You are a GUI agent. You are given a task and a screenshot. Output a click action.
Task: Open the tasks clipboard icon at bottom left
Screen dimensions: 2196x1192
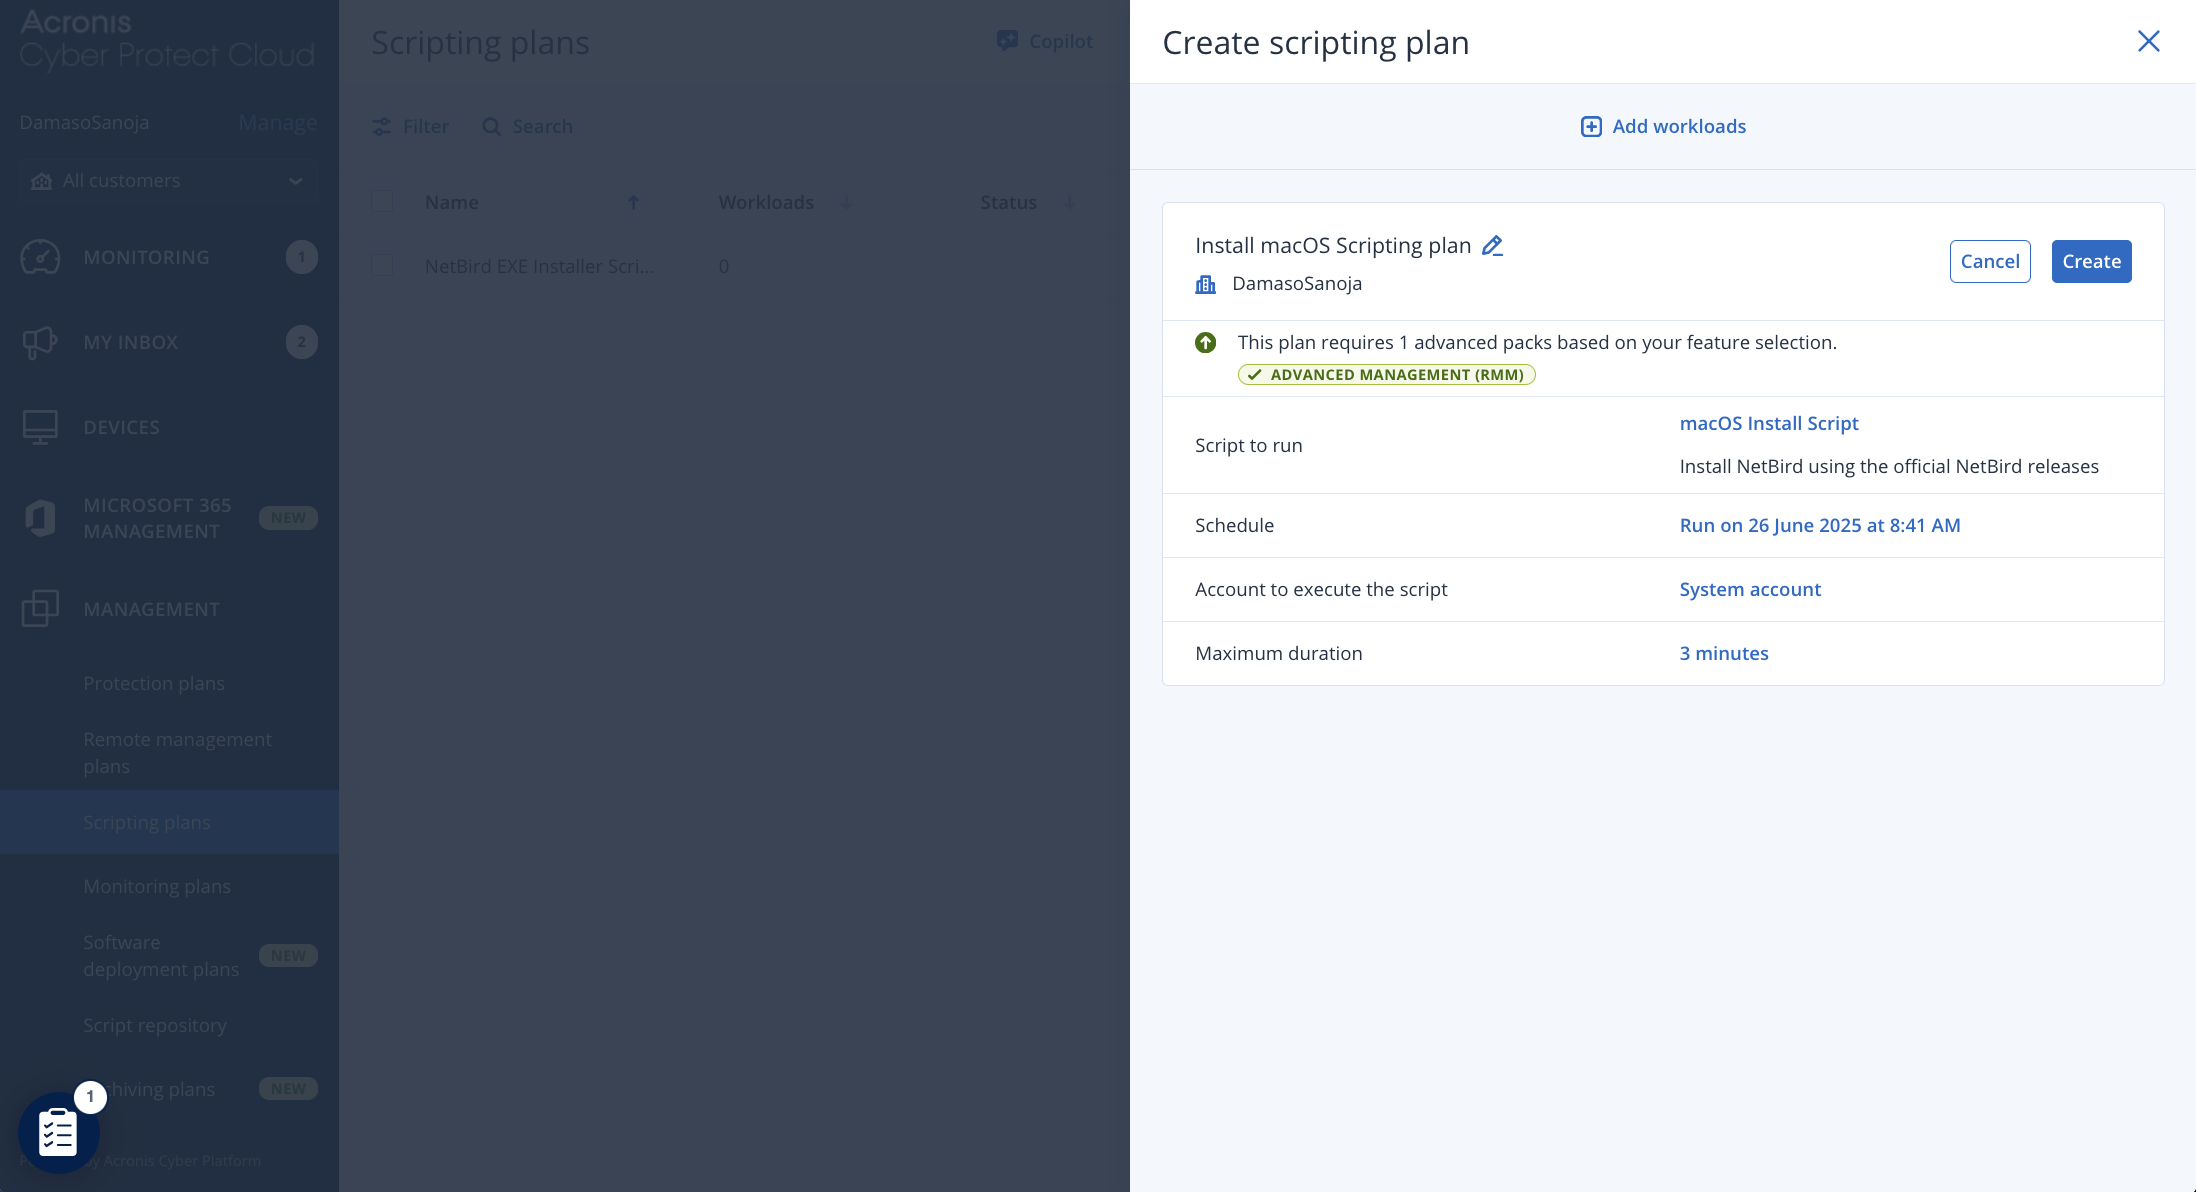[57, 1131]
